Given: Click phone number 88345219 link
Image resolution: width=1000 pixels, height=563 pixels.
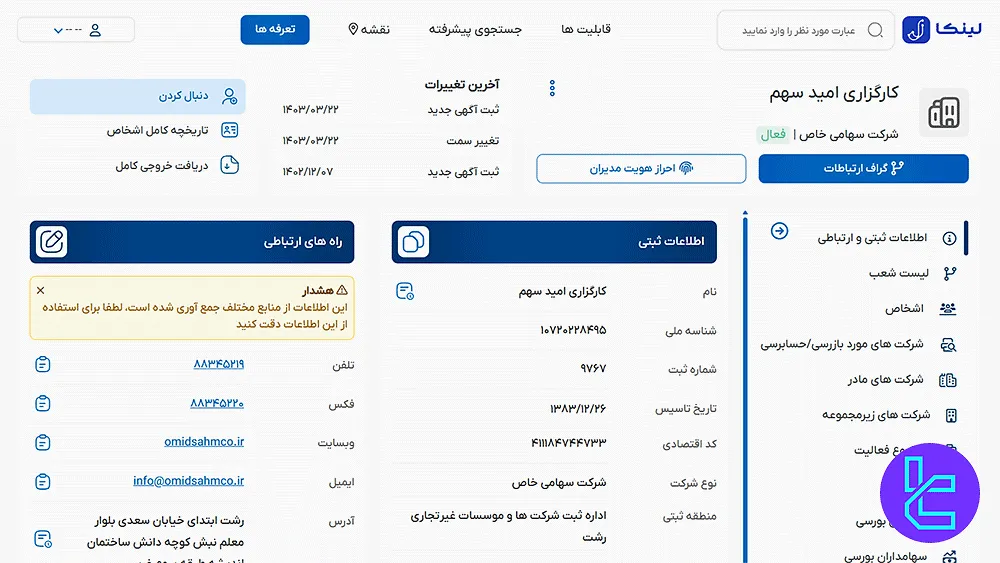Looking at the screenshot, I should (x=219, y=363).
